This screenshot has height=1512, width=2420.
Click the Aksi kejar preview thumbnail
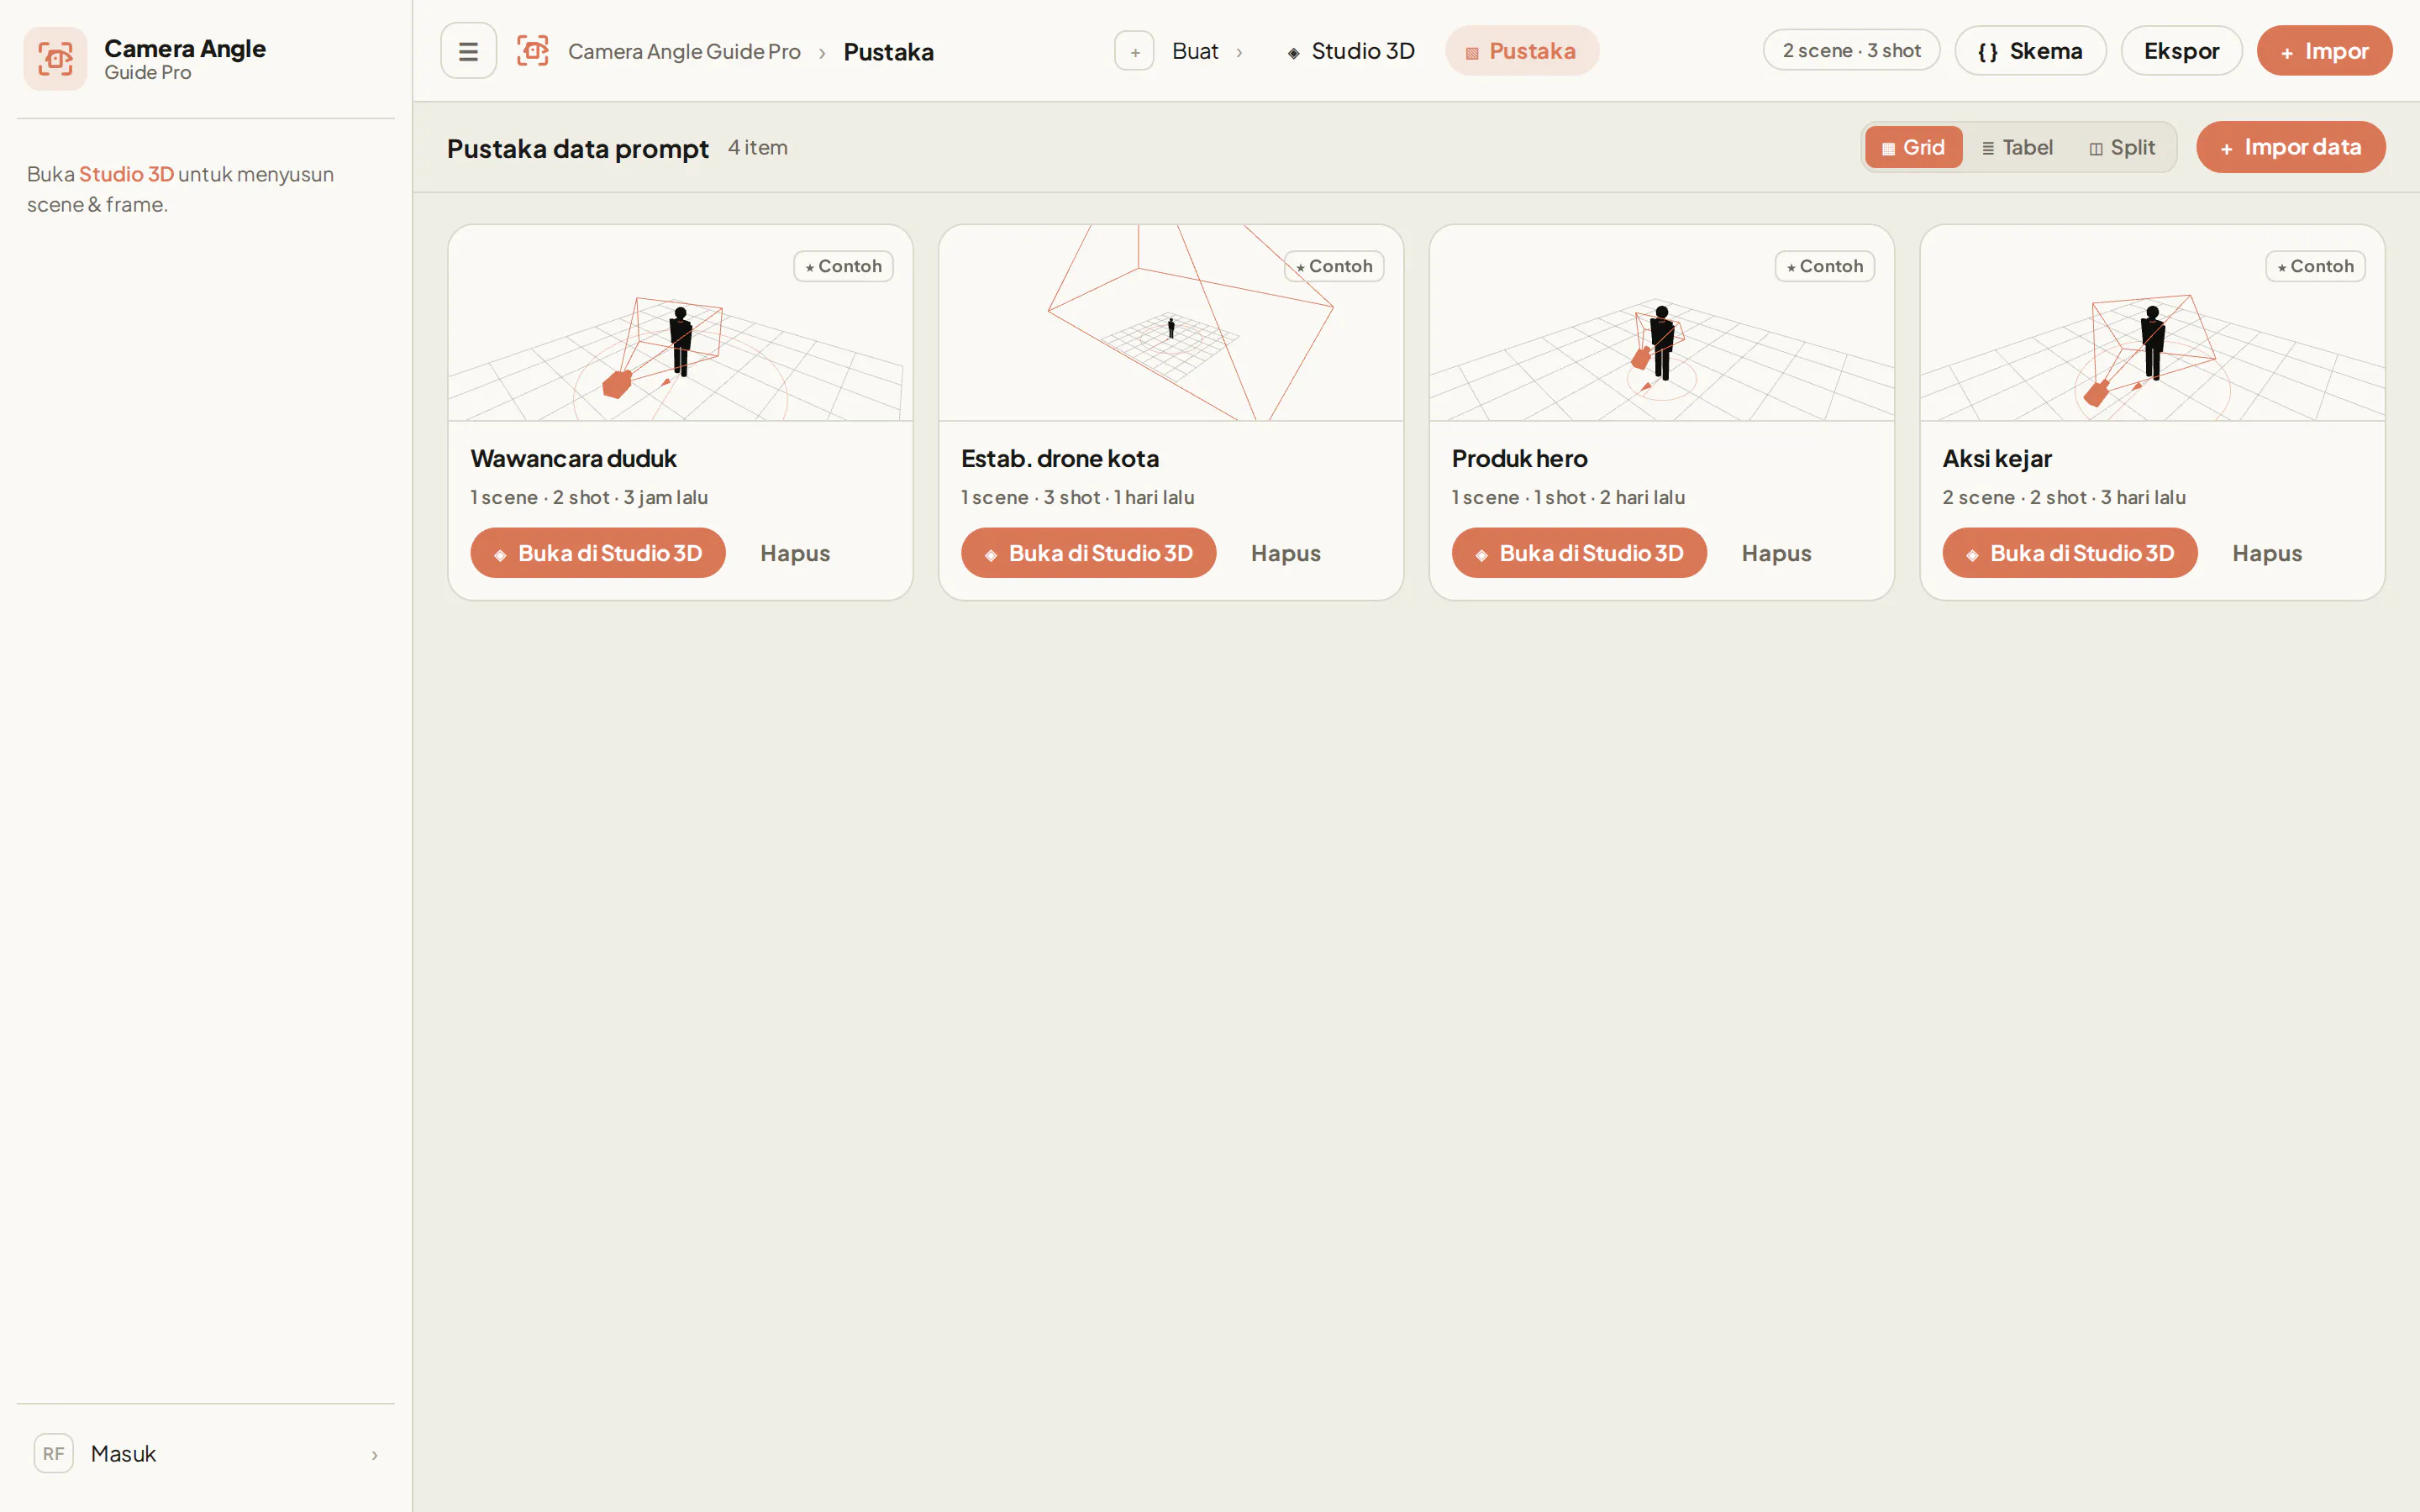click(2152, 323)
